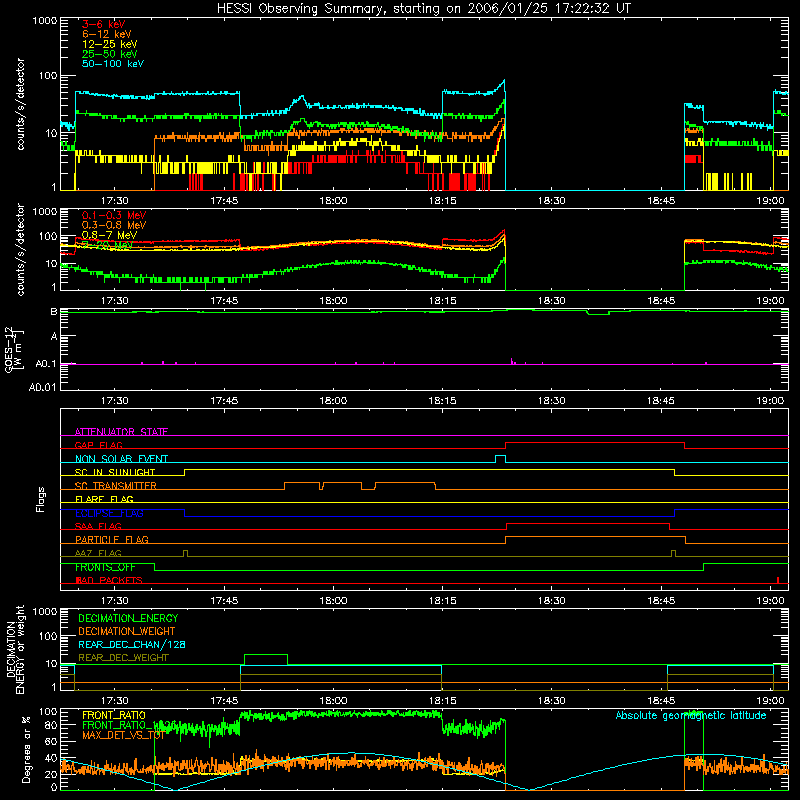Select the GAP_FLAG label
Viewport: 800px width, 800px height.
coord(98,445)
